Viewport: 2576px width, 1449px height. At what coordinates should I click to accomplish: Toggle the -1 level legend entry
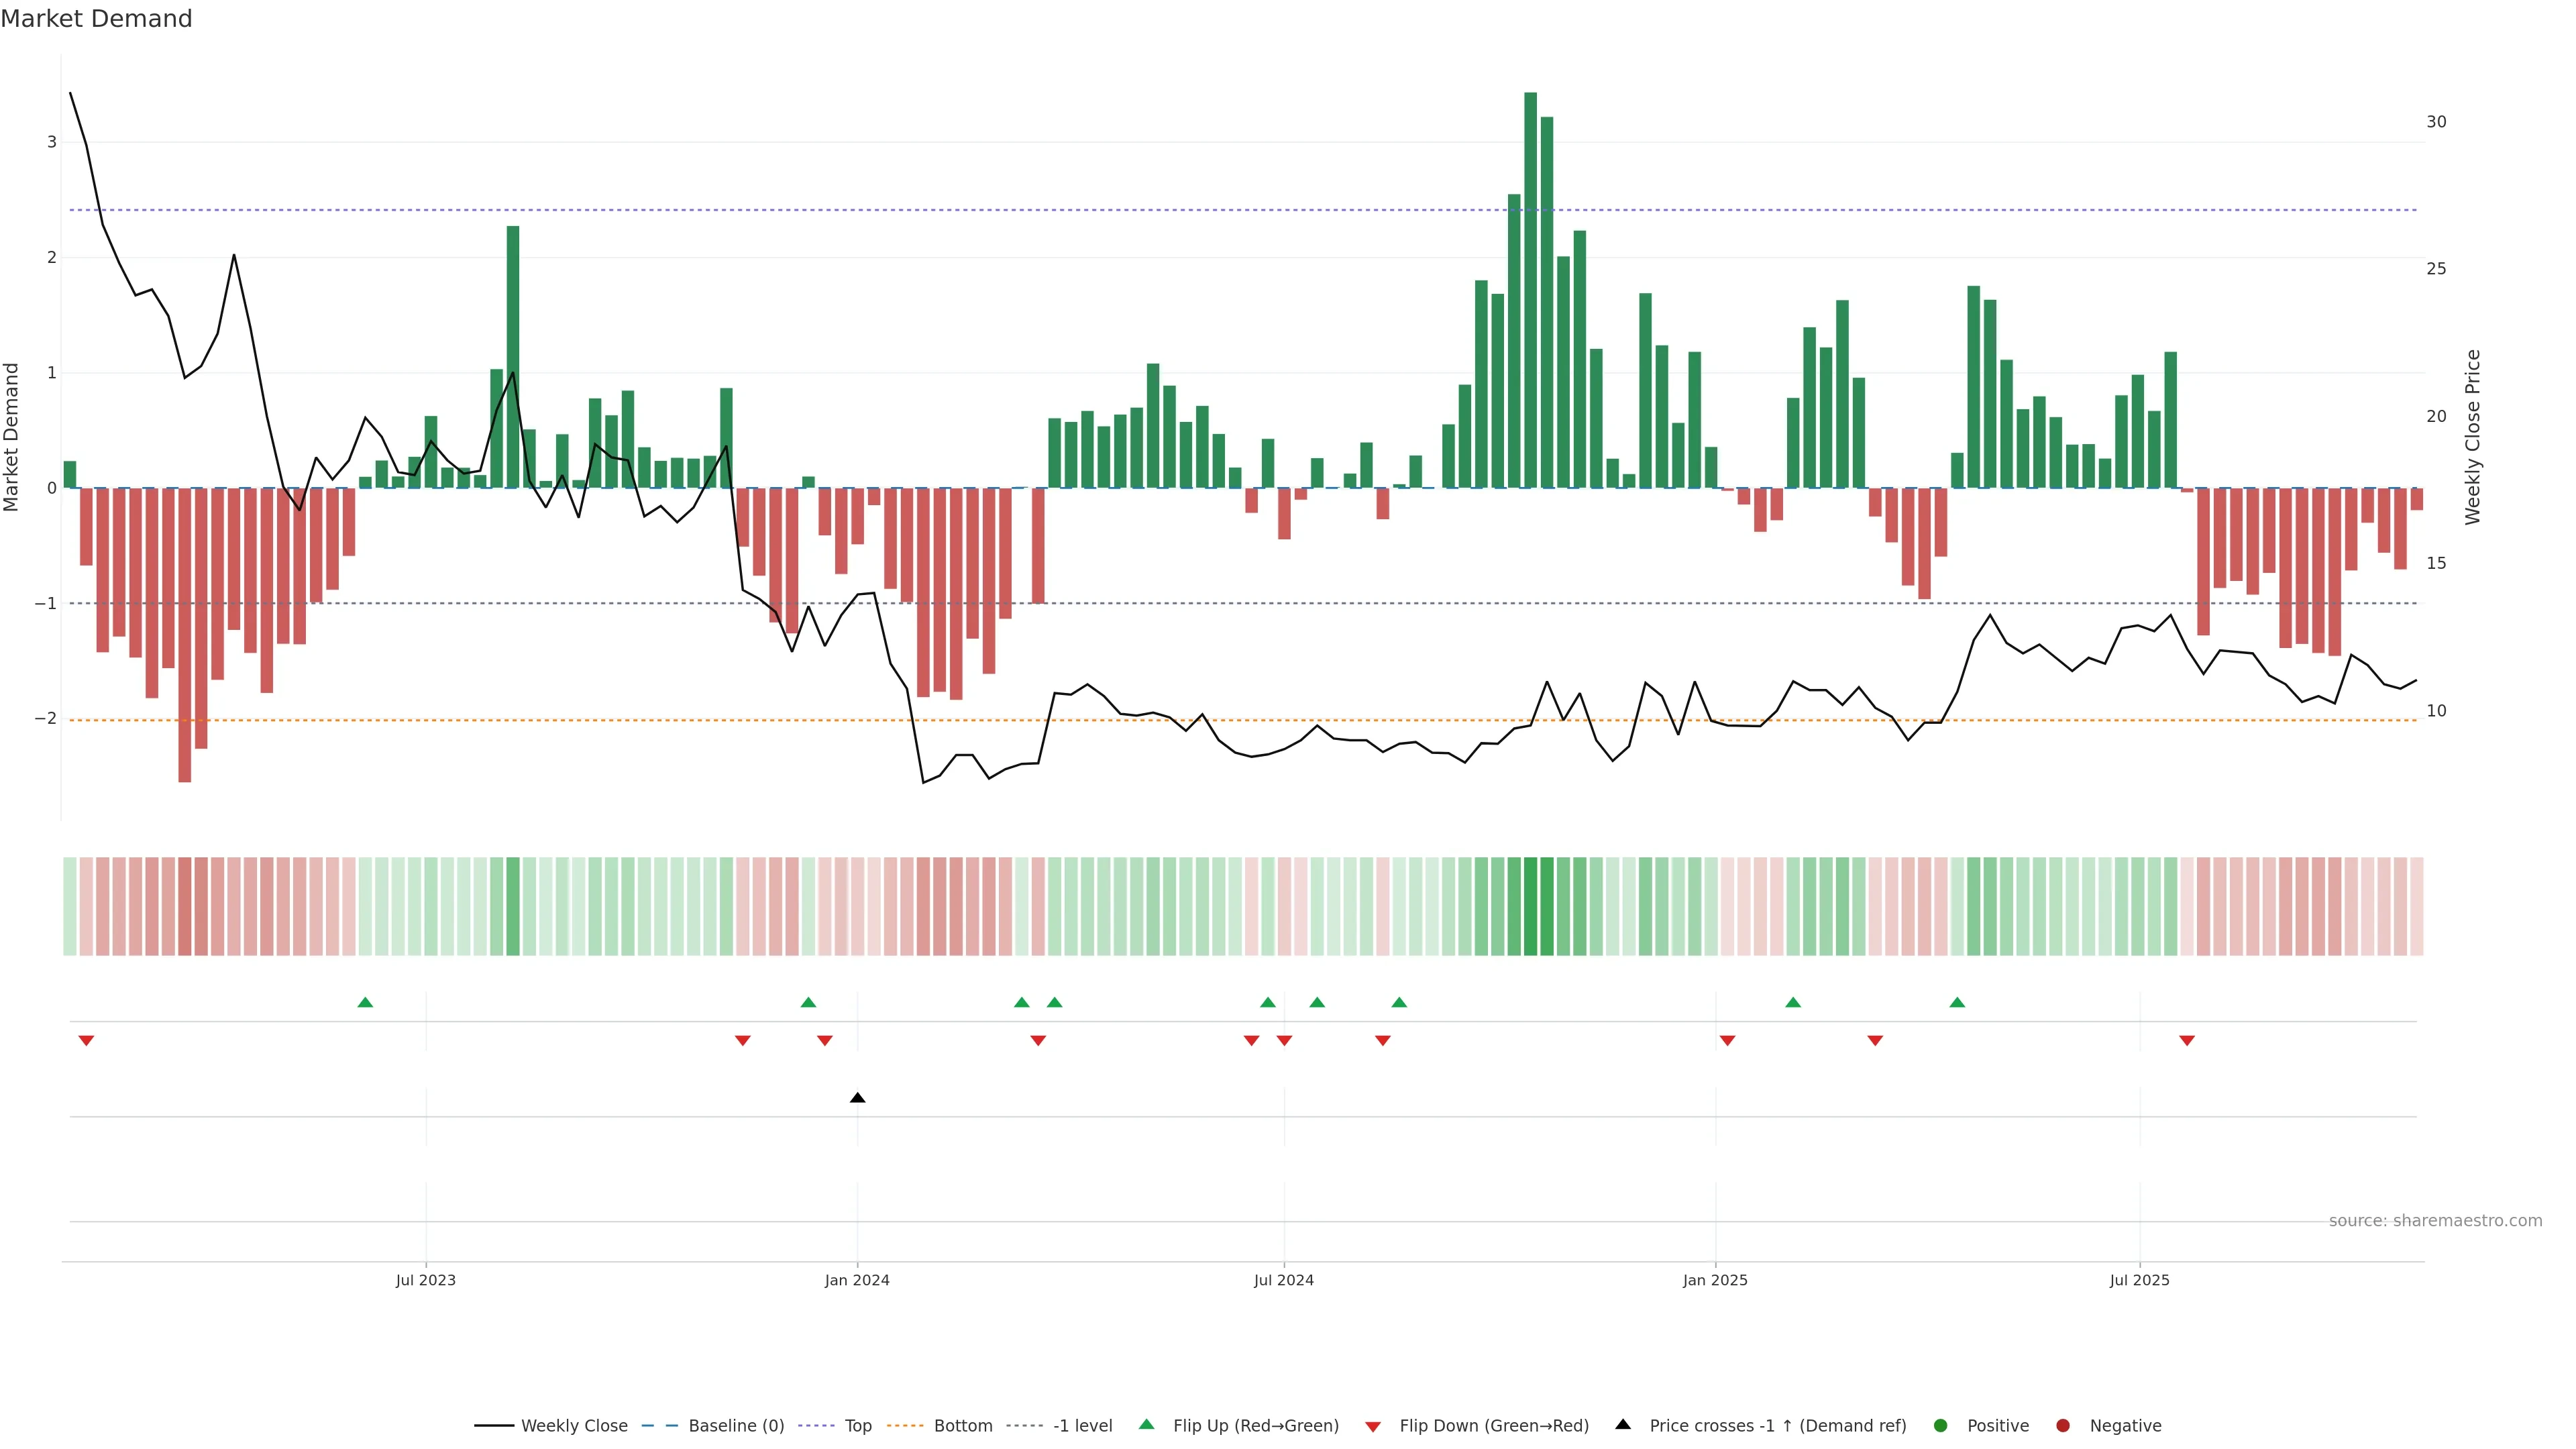coord(1082,1426)
